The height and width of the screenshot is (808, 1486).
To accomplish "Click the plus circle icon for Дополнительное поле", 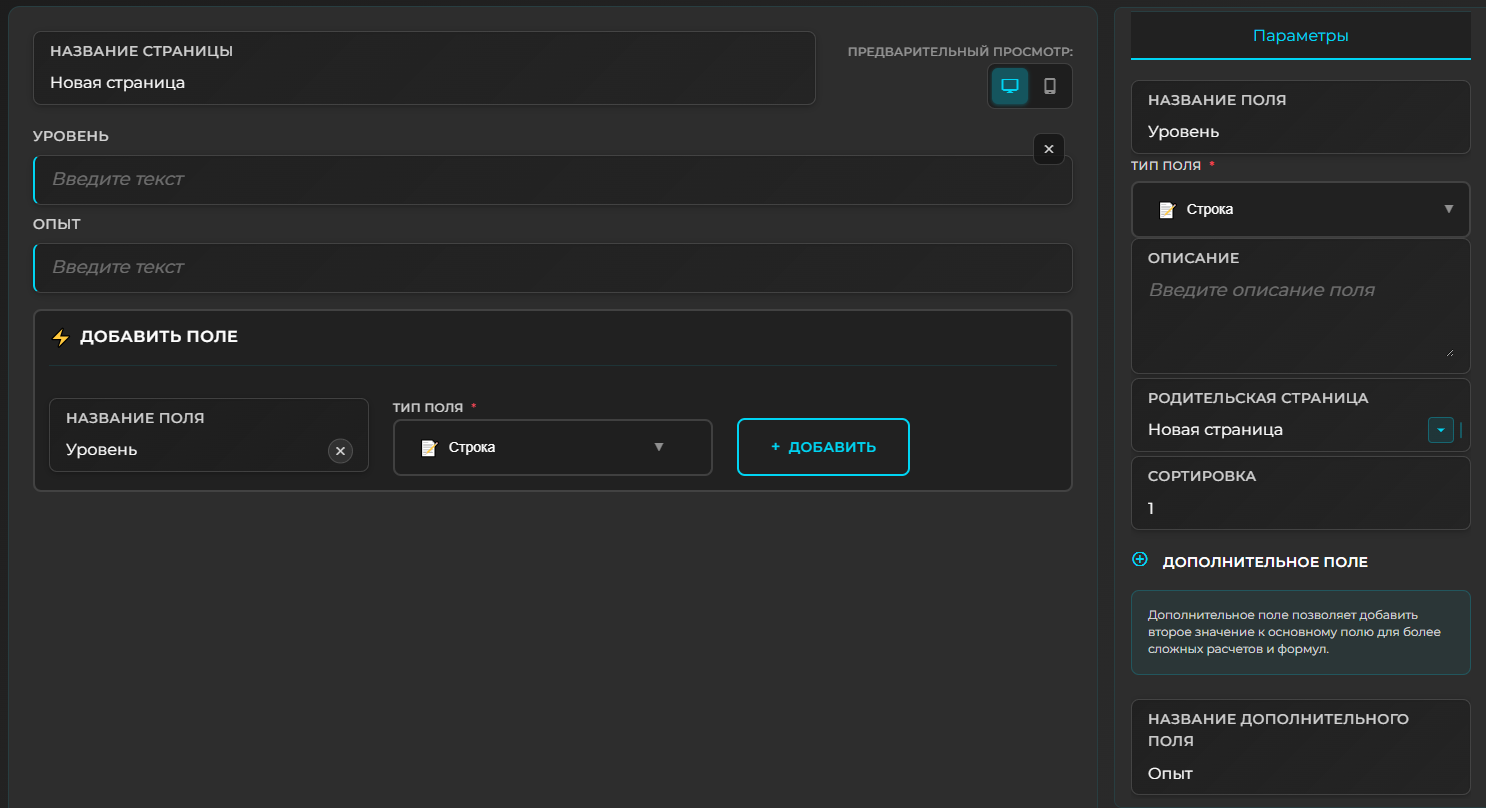I will pyautogui.click(x=1140, y=560).
